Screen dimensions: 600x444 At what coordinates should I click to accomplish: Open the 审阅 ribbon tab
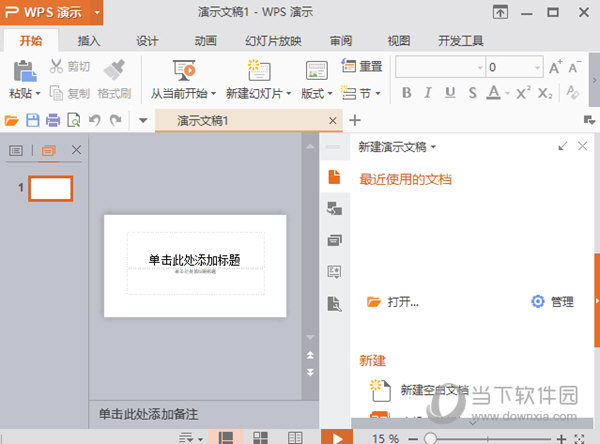coord(341,41)
